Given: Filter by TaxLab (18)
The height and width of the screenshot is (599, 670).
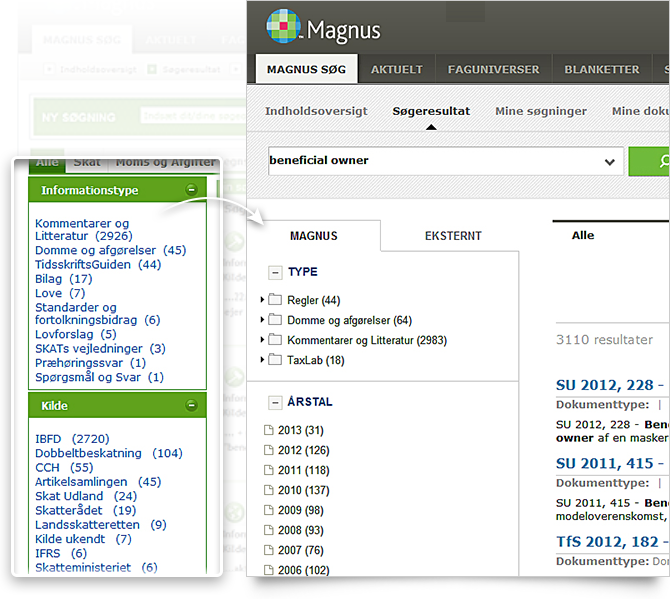Looking at the screenshot, I should pyautogui.click(x=316, y=360).
